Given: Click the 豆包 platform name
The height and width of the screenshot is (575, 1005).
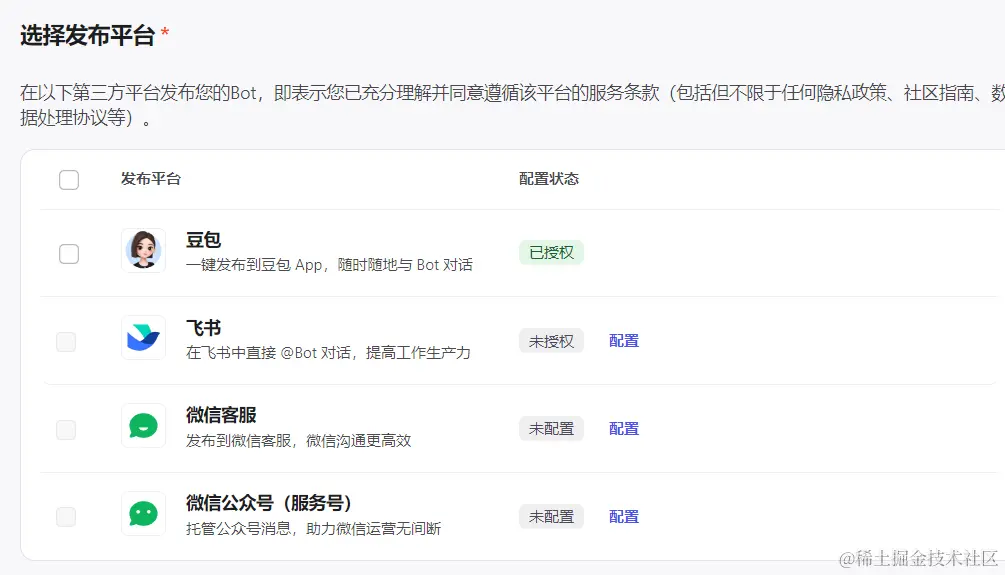Looking at the screenshot, I should tap(204, 240).
